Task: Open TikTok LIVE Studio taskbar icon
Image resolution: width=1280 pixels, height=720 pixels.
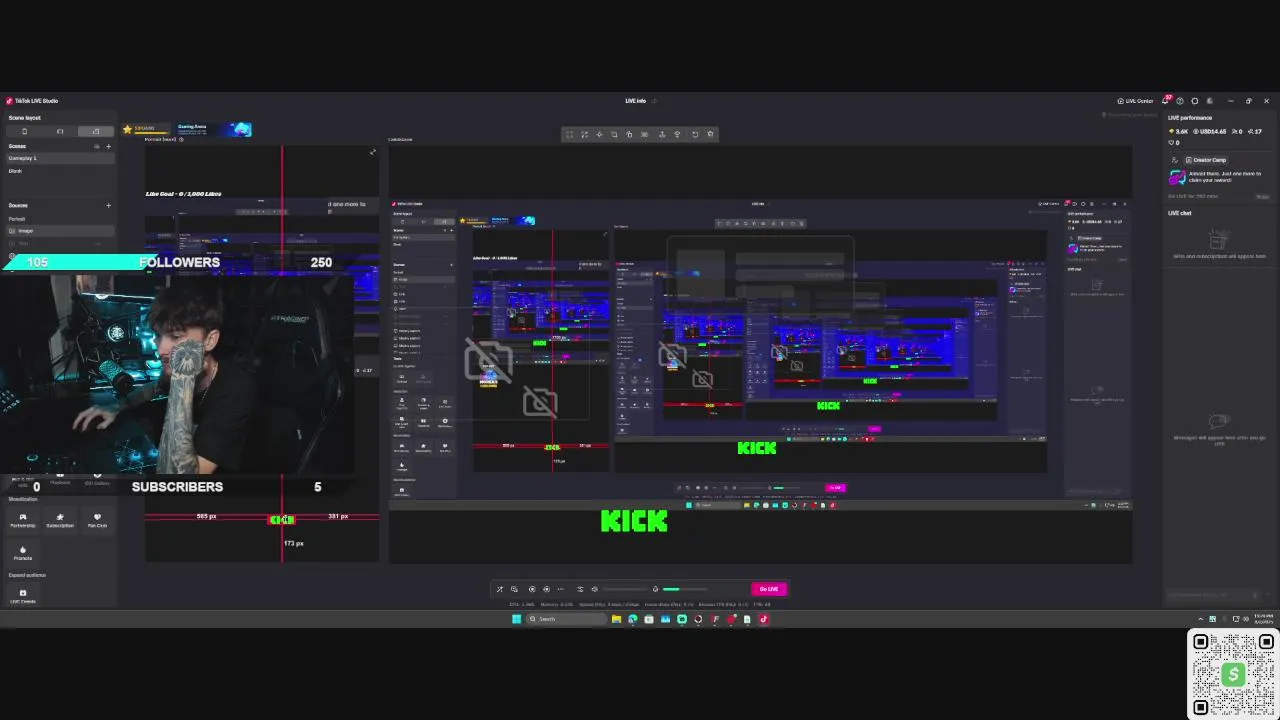Action: click(x=763, y=619)
